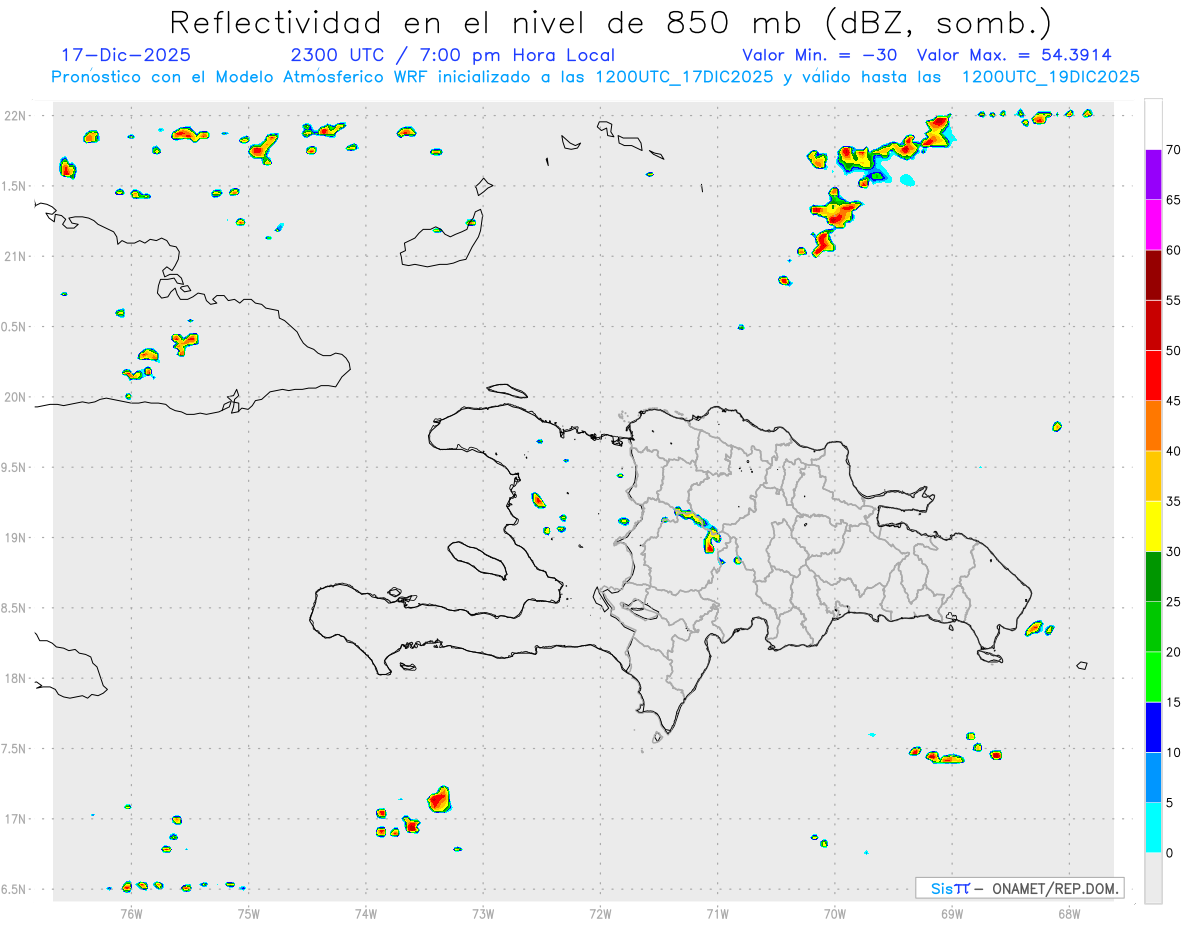The height and width of the screenshot is (927, 1200).
Task: Pick the purple 65-70 dBZ legend swatch
Action: tap(1153, 175)
